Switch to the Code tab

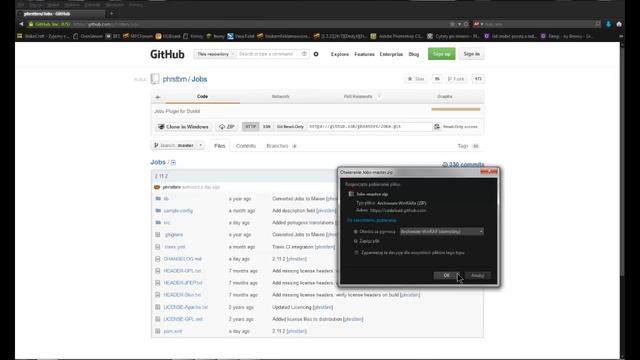click(202, 96)
